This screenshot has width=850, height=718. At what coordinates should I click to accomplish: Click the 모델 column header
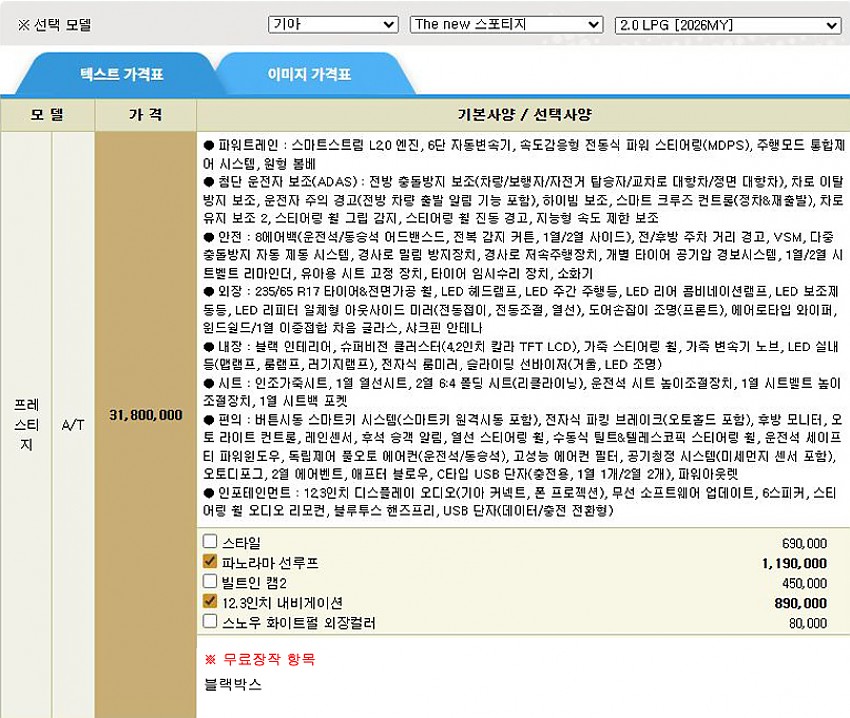pos(47,114)
